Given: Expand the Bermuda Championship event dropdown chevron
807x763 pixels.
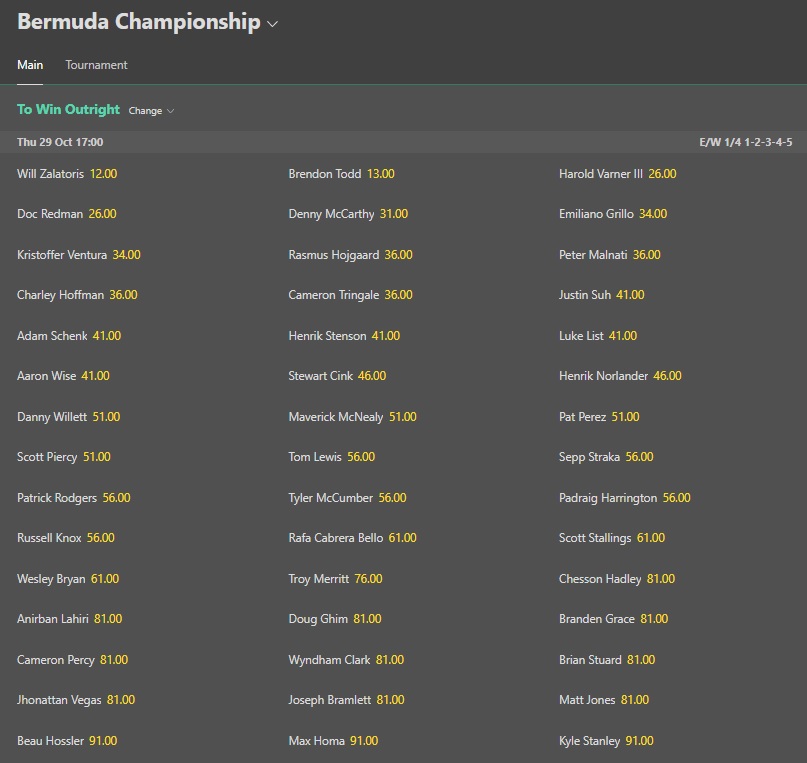Looking at the screenshot, I should [x=272, y=24].
